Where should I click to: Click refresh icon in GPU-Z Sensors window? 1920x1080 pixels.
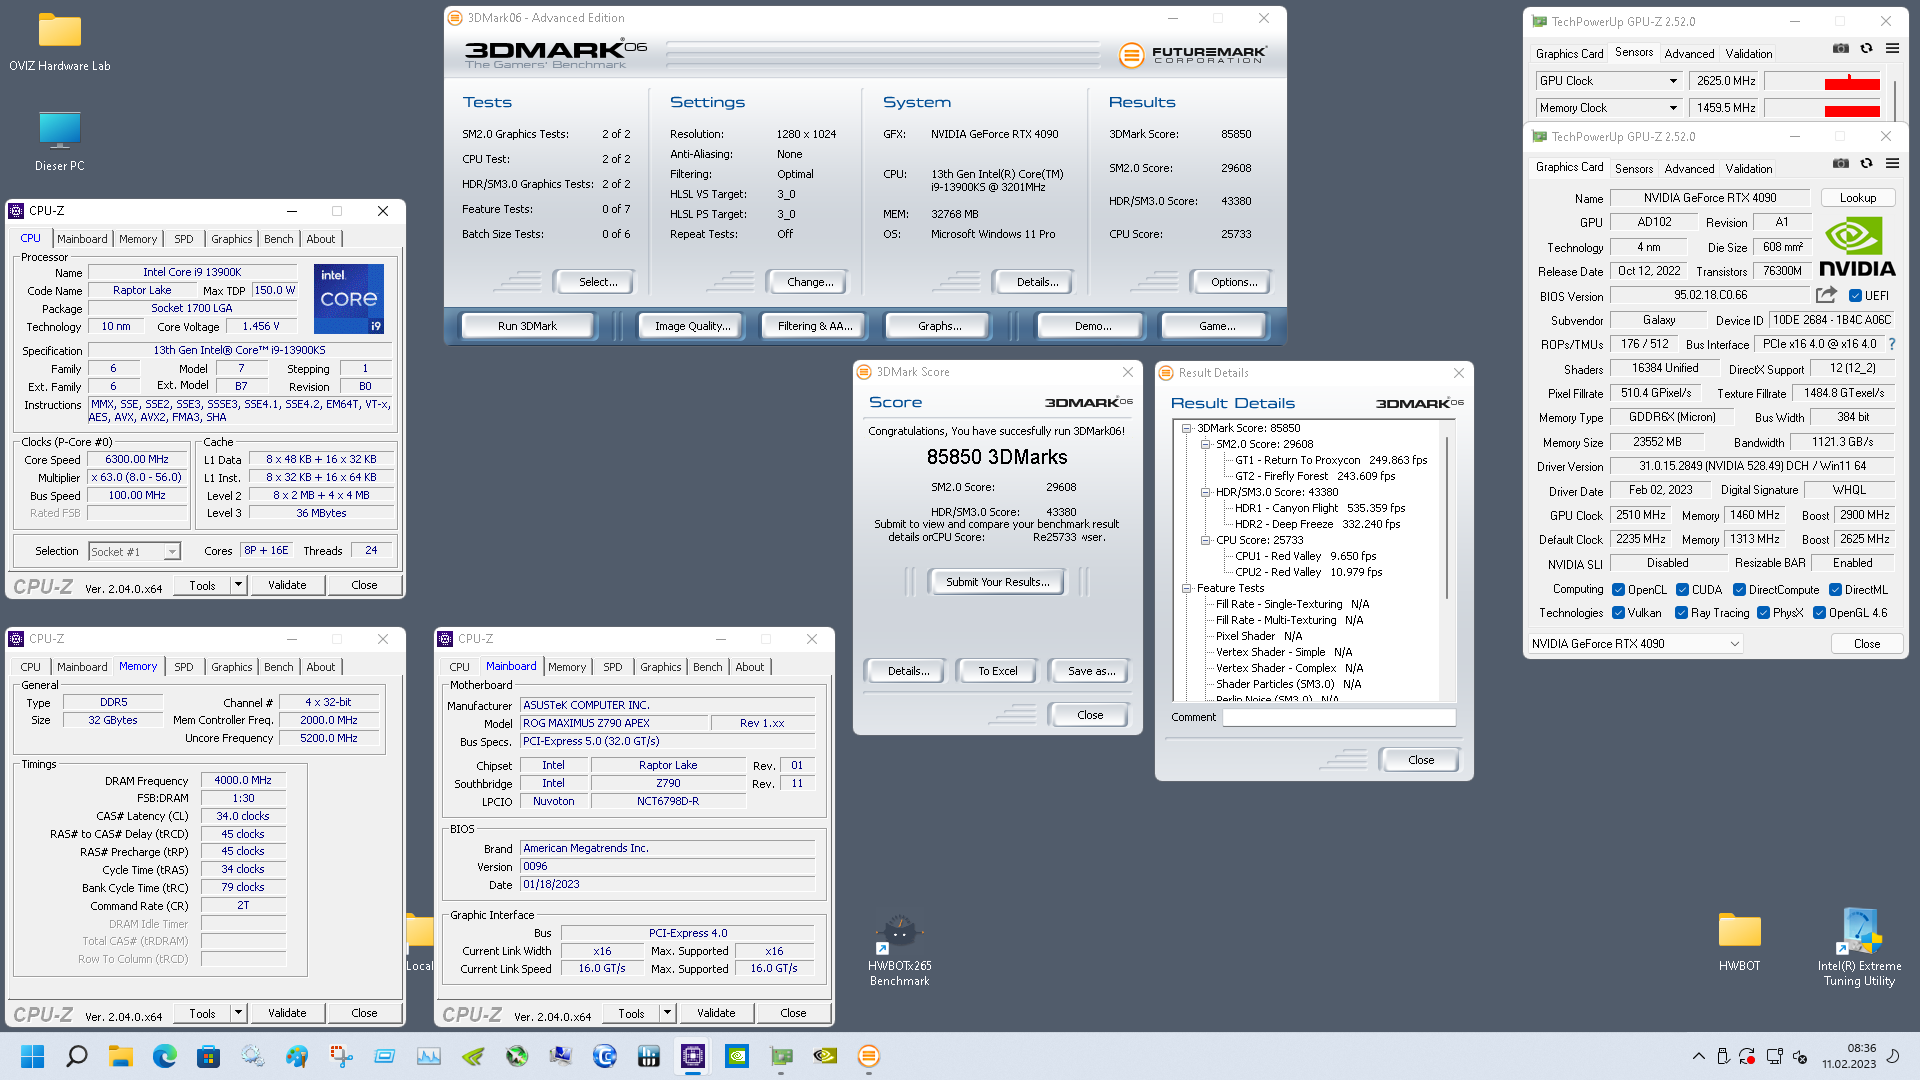1866,48
